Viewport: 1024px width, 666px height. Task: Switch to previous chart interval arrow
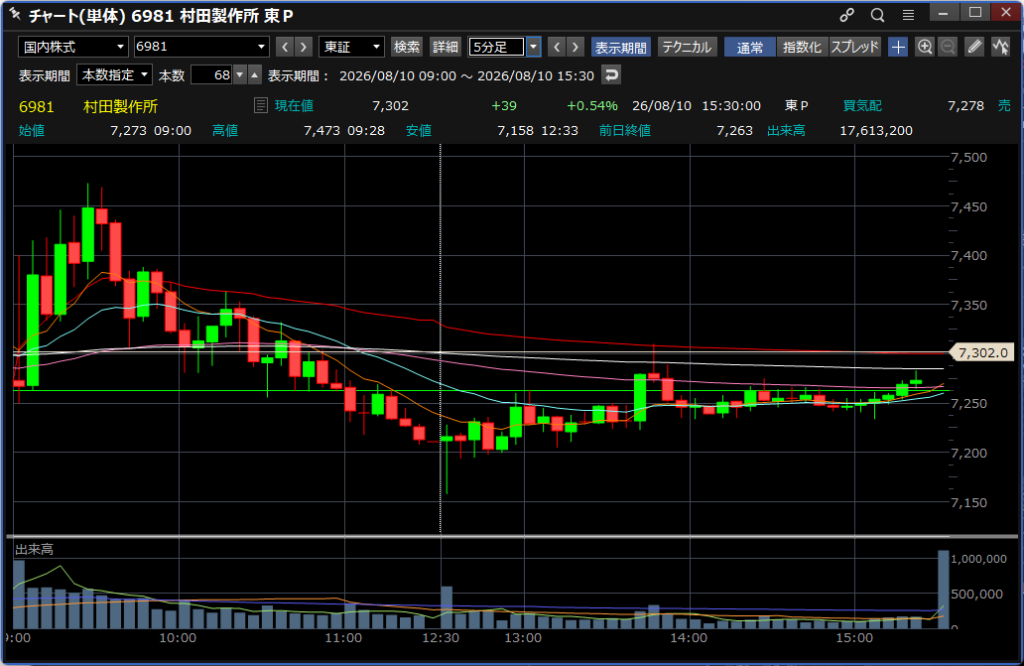556,47
